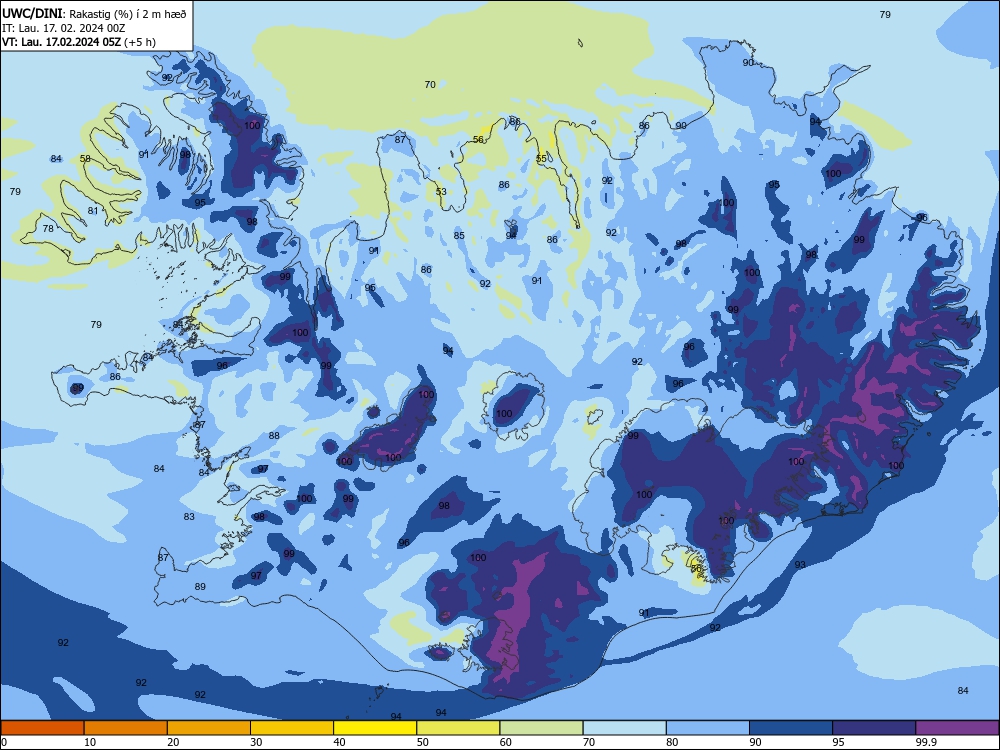Click the map value '89' on the Reykjanes peninsula

(200, 587)
